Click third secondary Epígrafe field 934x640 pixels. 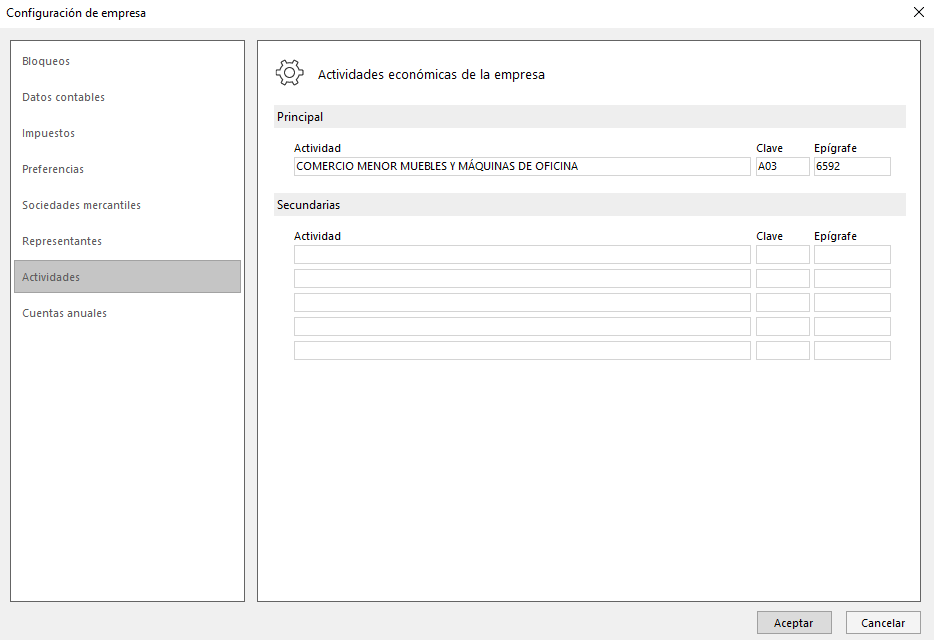[x=852, y=302]
